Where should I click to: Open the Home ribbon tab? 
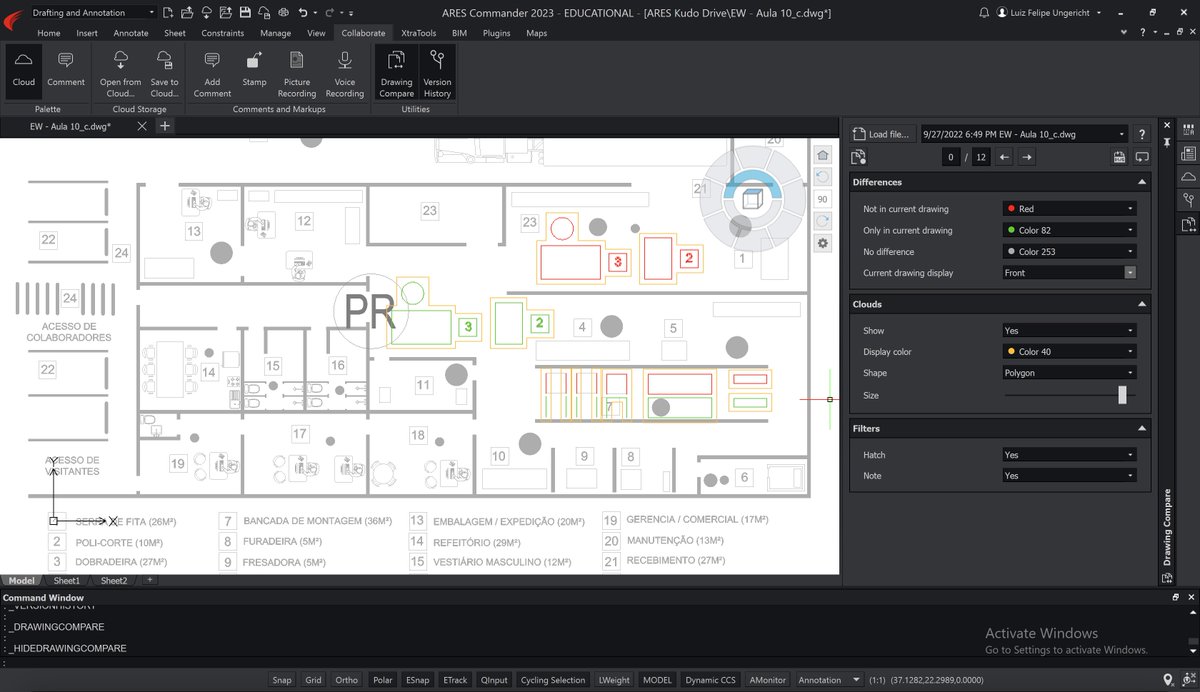48,33
